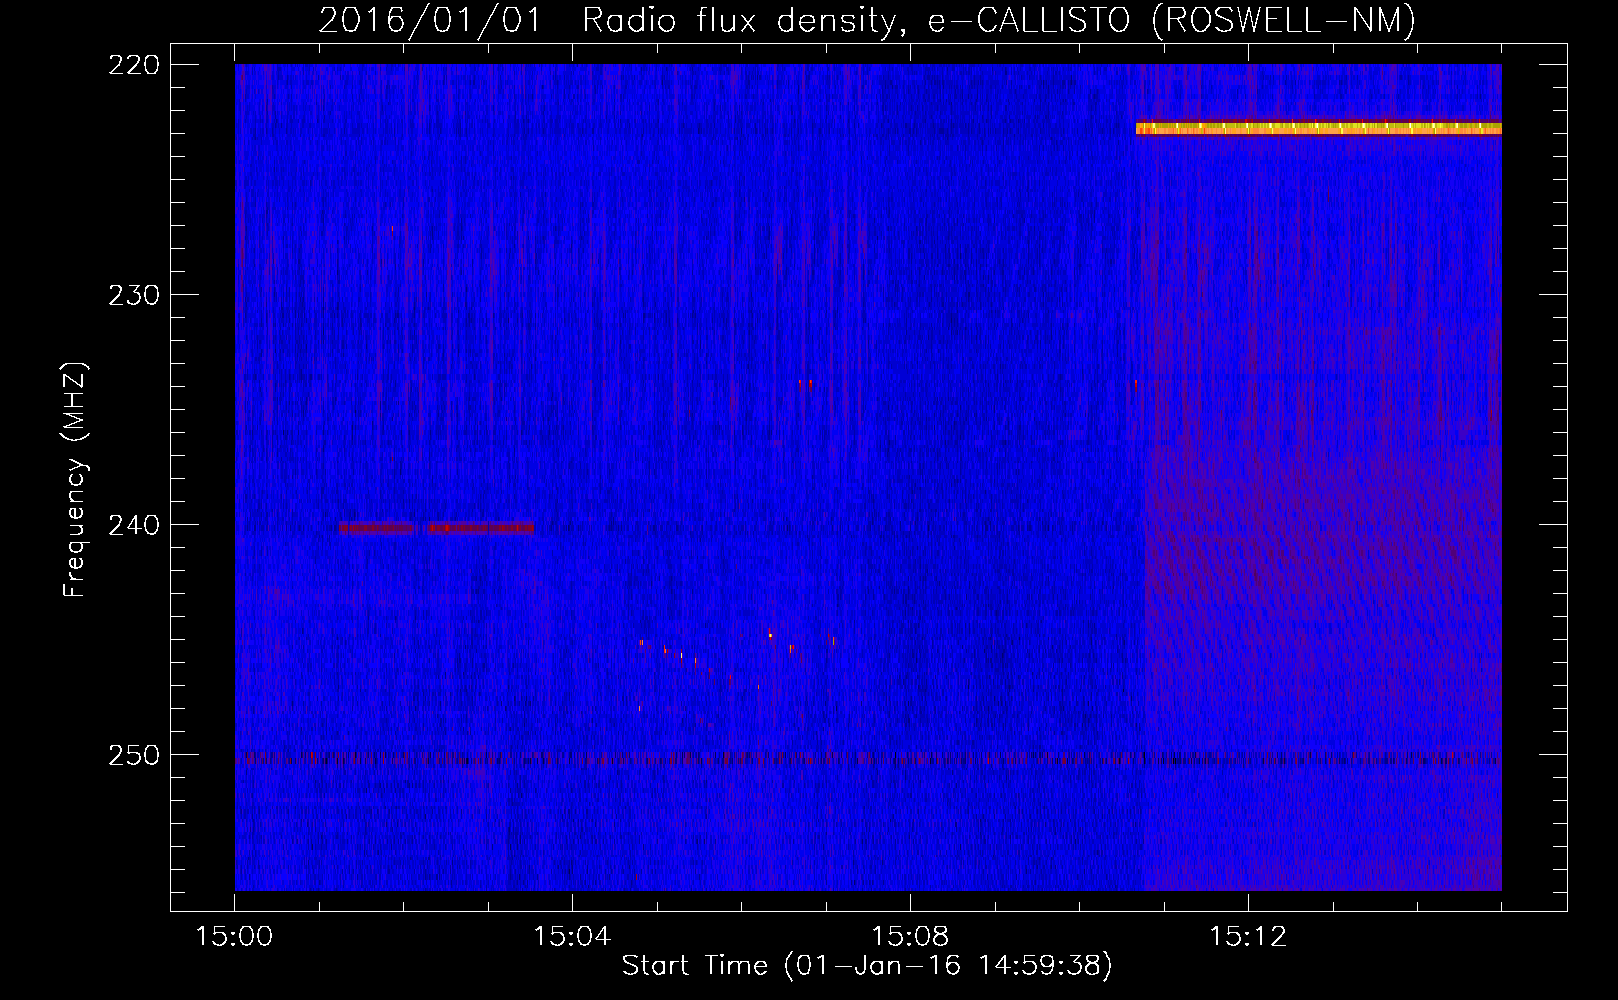Click the left tick mark at 240 MHz
Screen dimensions: 1618x1000
click(185, 524)
